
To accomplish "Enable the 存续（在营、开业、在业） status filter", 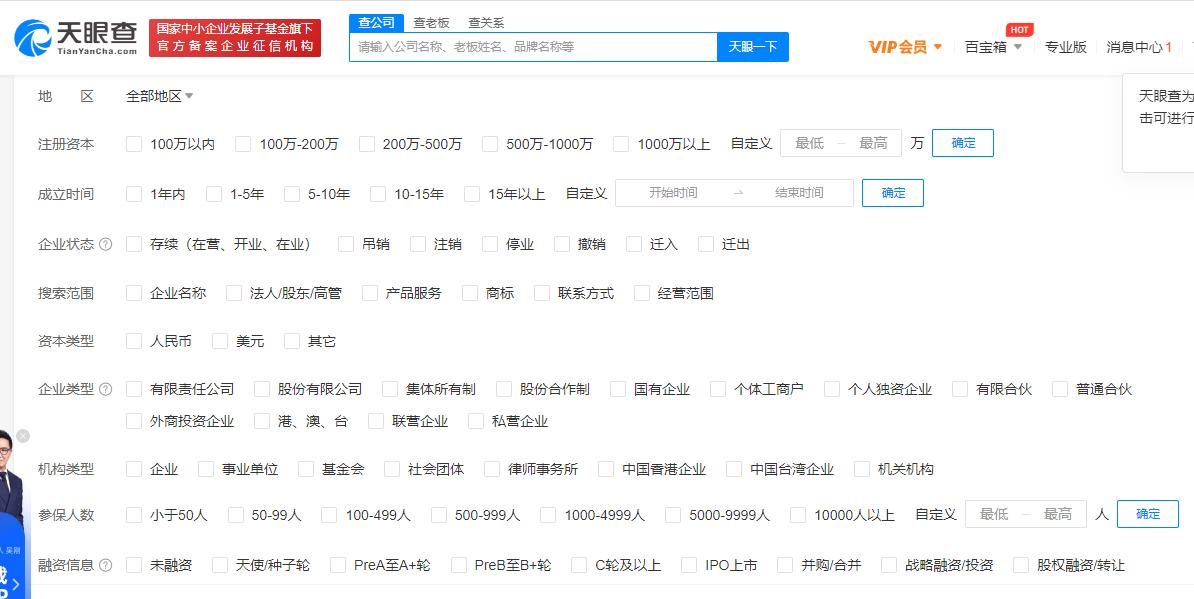I will coord(133,243).
